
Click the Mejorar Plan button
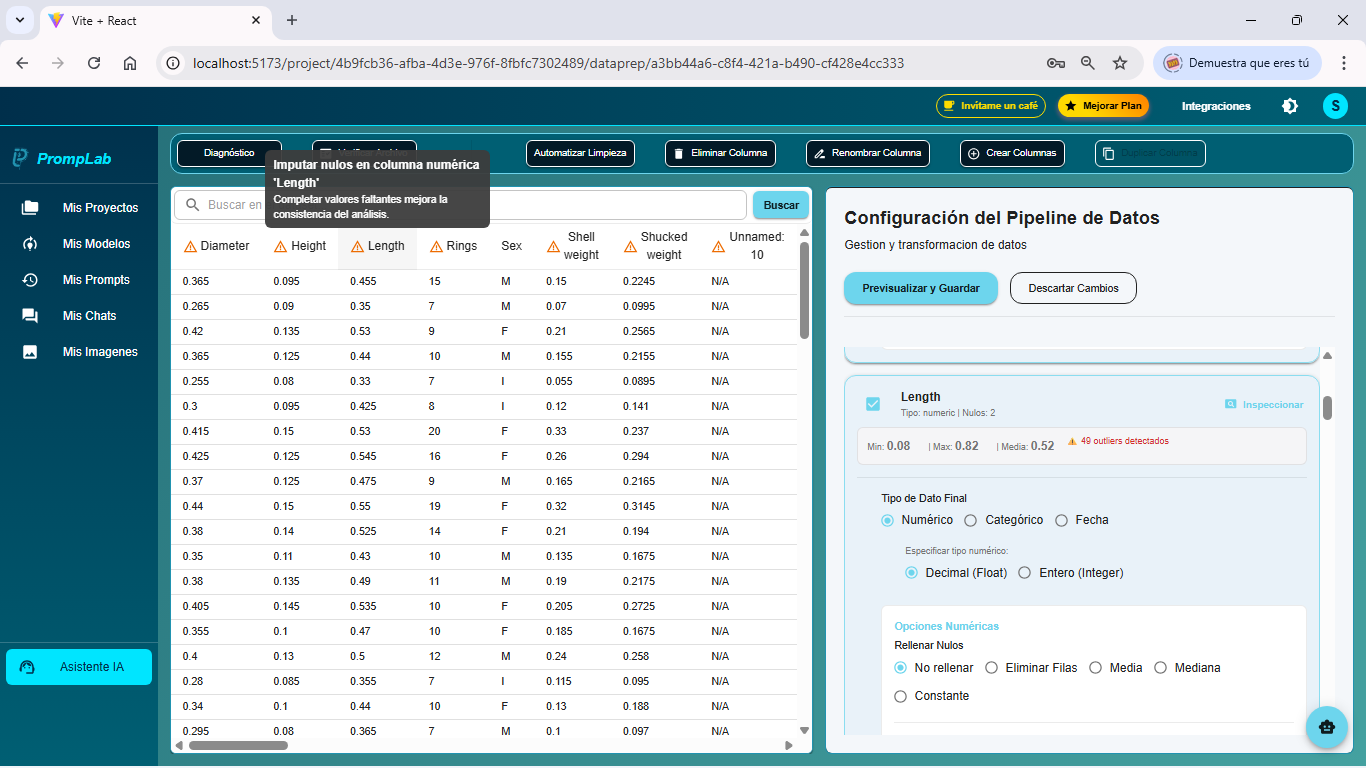point(1103,105)
